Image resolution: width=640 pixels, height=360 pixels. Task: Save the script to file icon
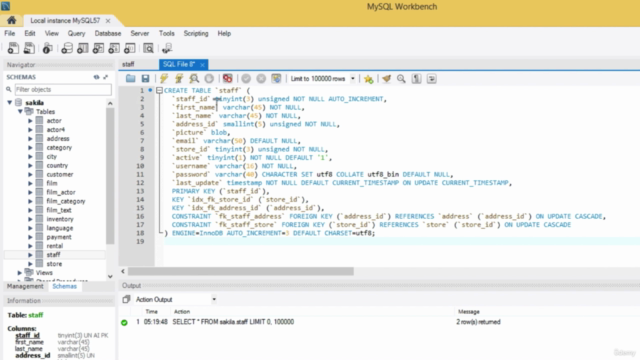(x=145, y=78)
